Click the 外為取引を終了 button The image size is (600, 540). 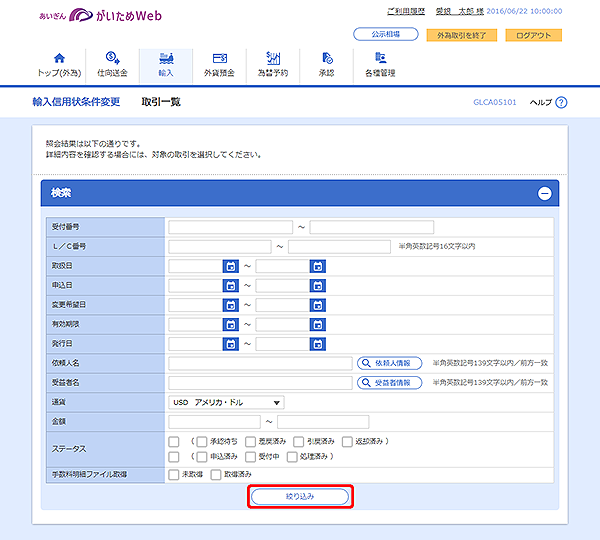[x=461, y=35]
